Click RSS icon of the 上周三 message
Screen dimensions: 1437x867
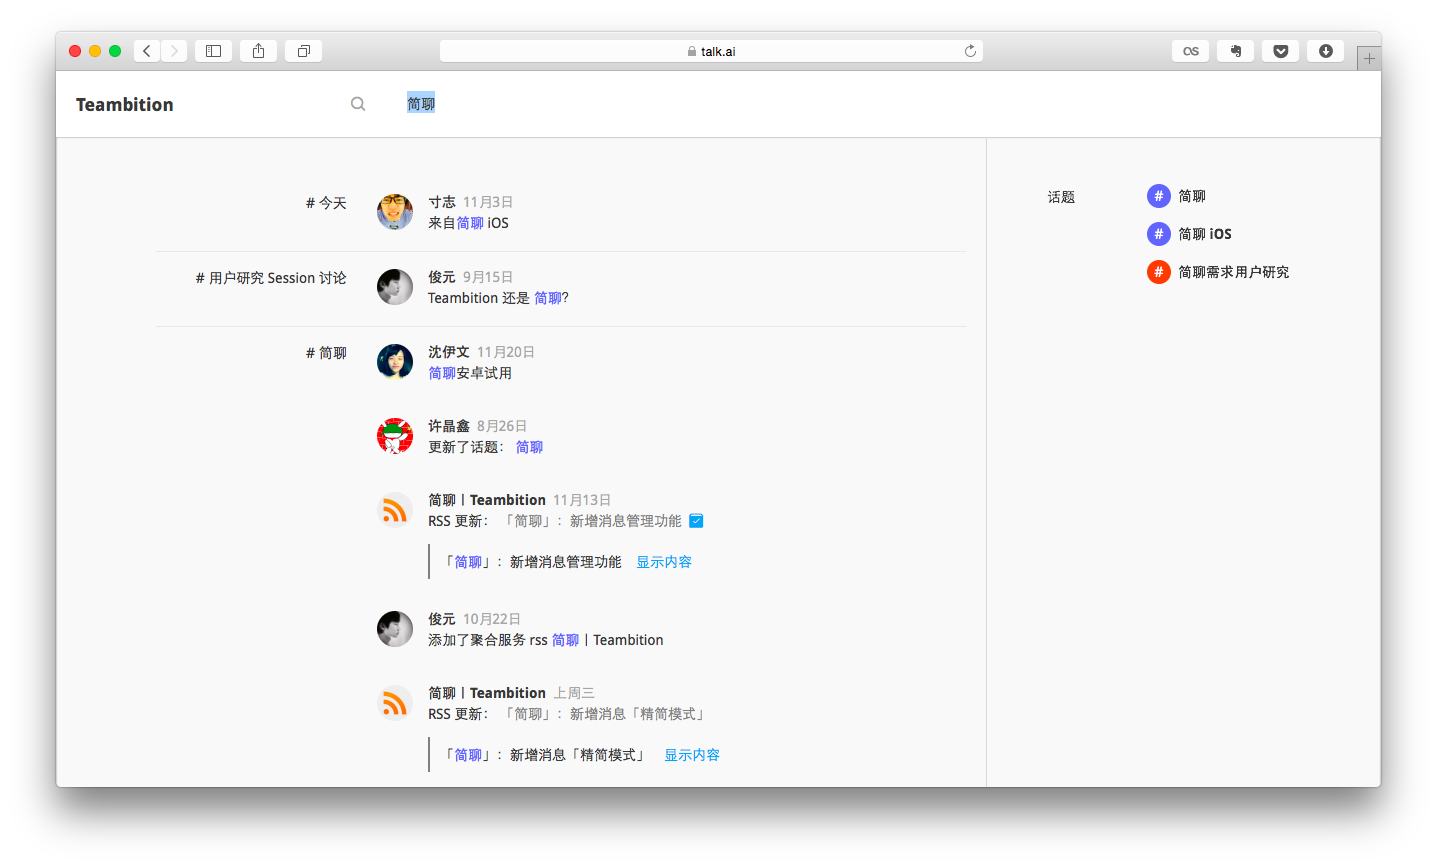click(x=395, y=703)
